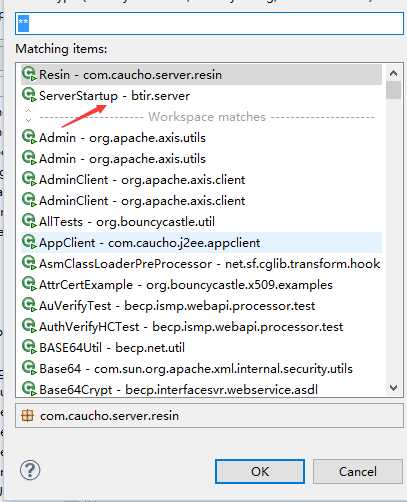407x502 pixels.
Task: Select the first Admin - org.apache.axis.utils row
Action: tap(201, 138)
